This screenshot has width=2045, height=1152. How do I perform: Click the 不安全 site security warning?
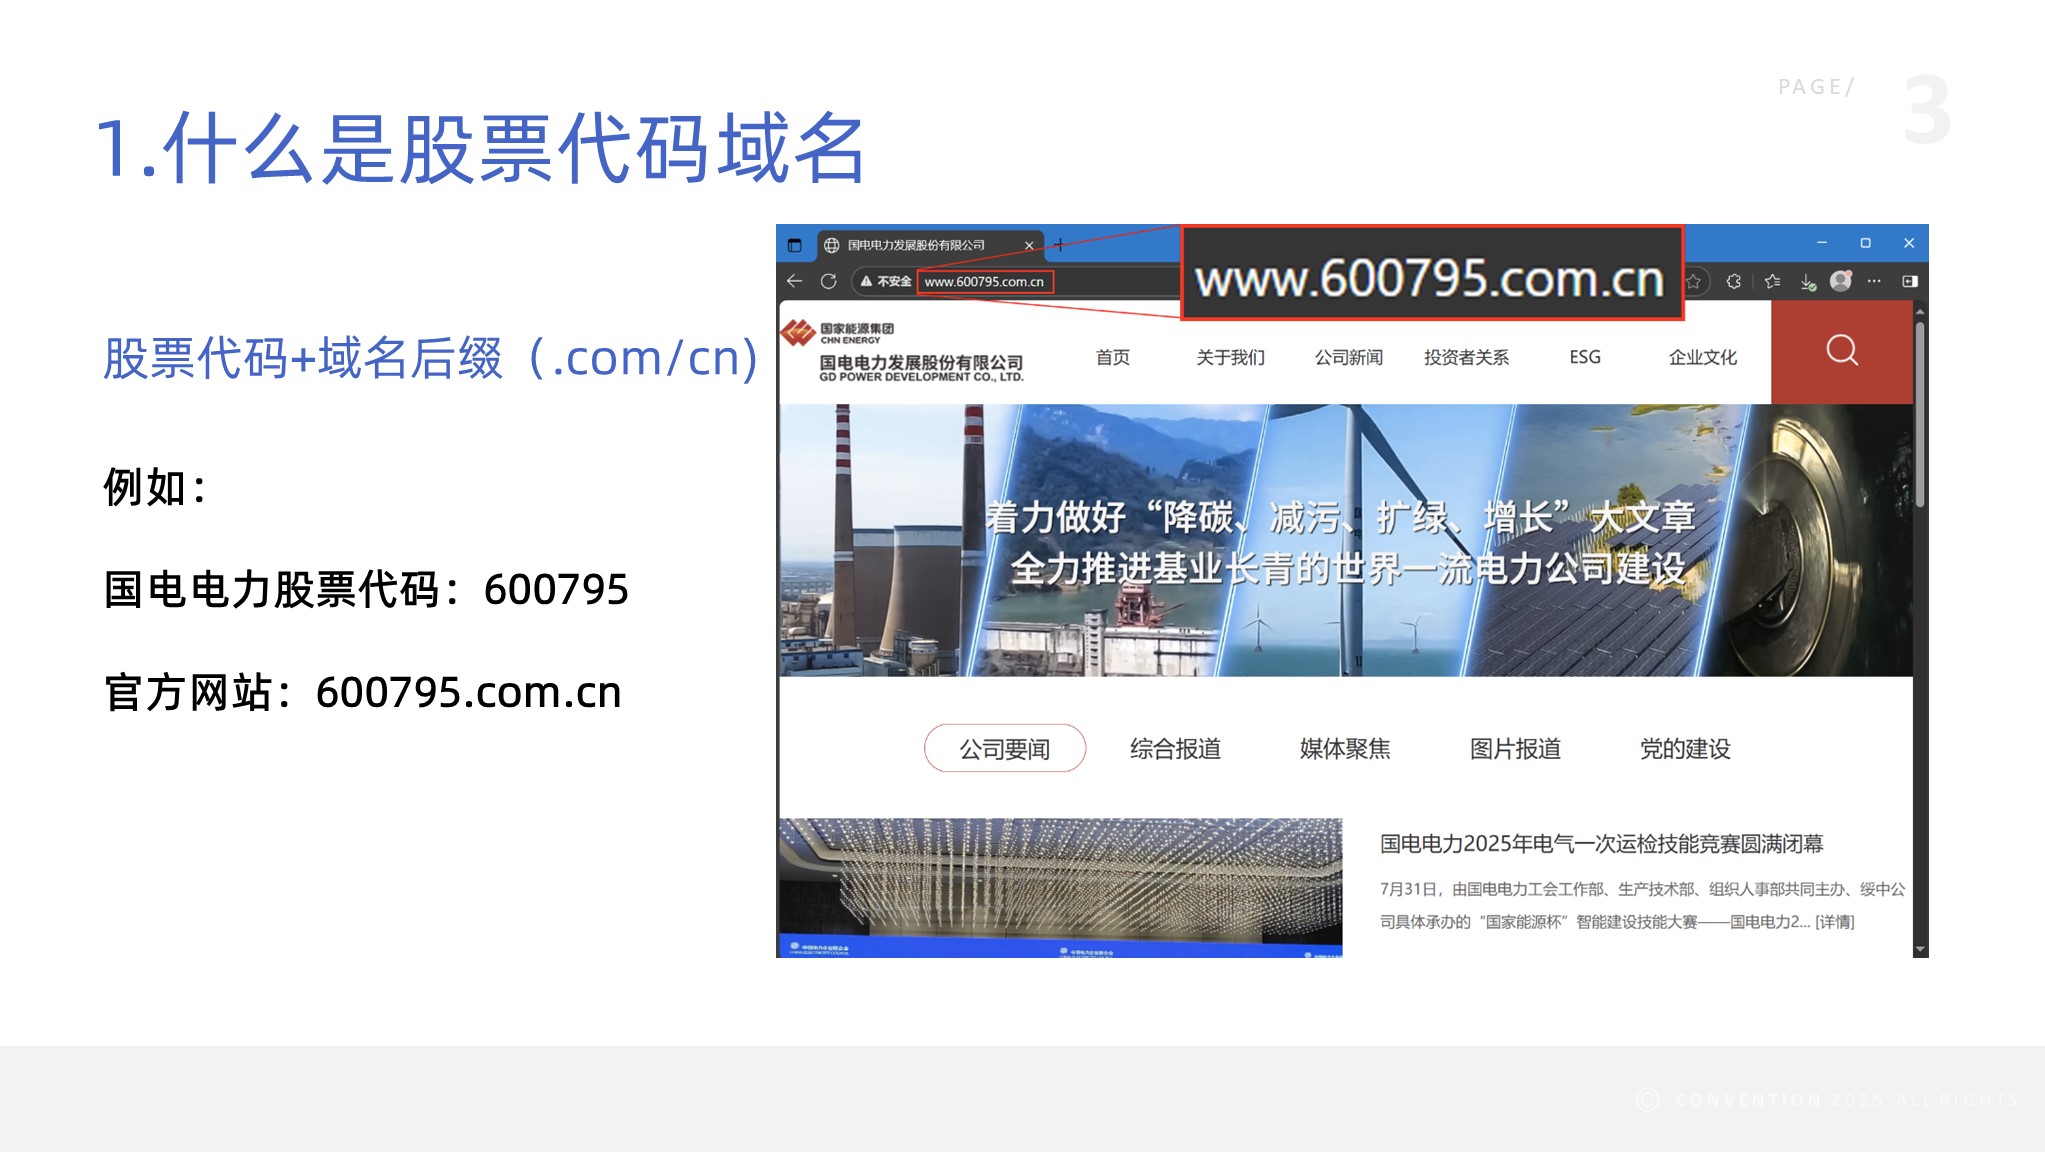[886, 282]
